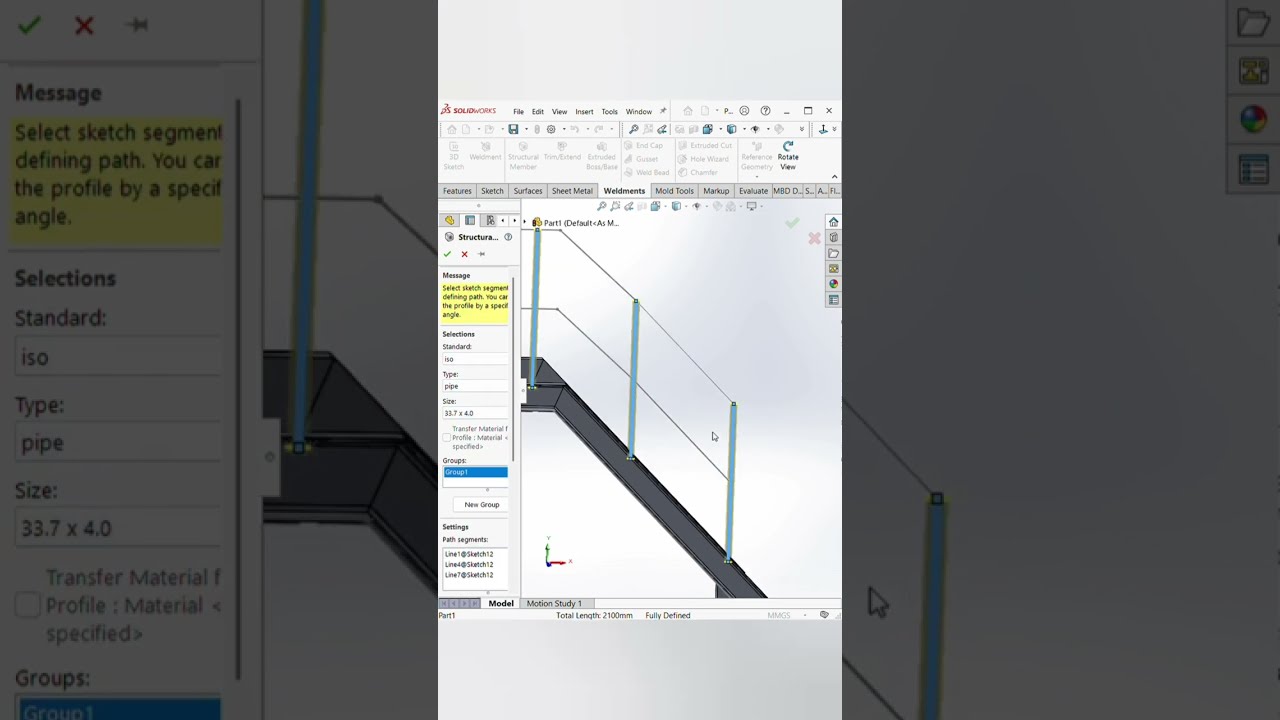1280x720 pixels.
Task: Open the Appearances color ball in task pane
Action: coord(833,284)
